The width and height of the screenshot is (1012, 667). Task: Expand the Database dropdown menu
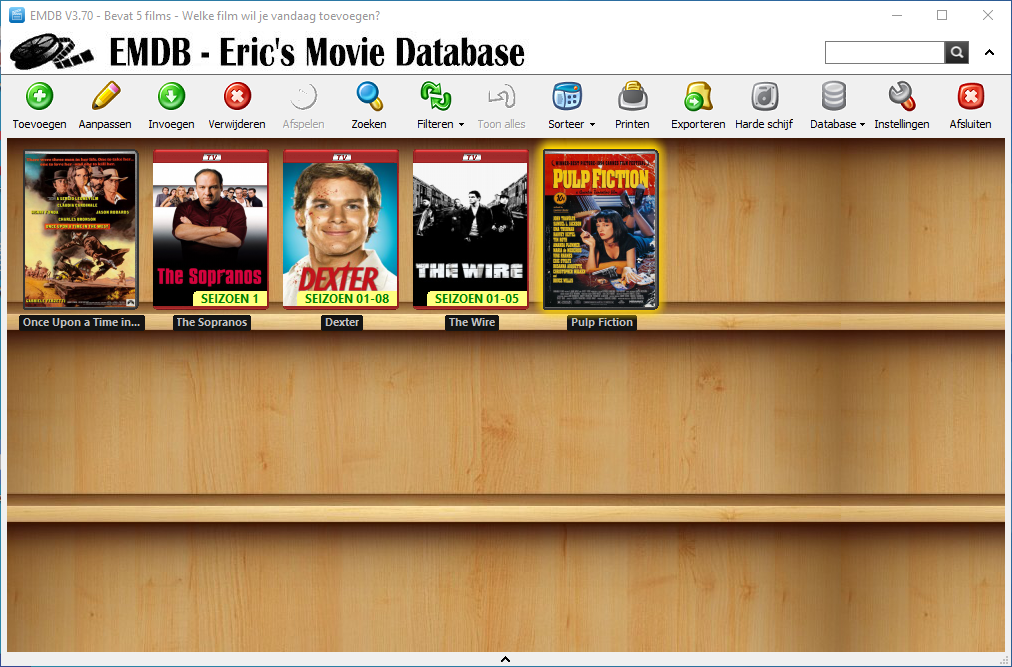(862, 125)
